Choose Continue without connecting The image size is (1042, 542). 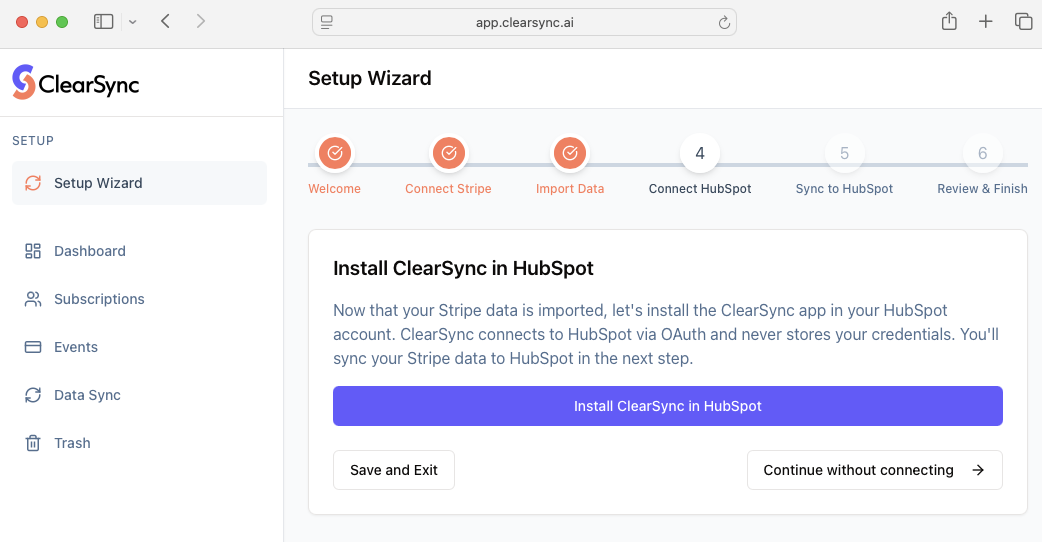tap(874, 470)
